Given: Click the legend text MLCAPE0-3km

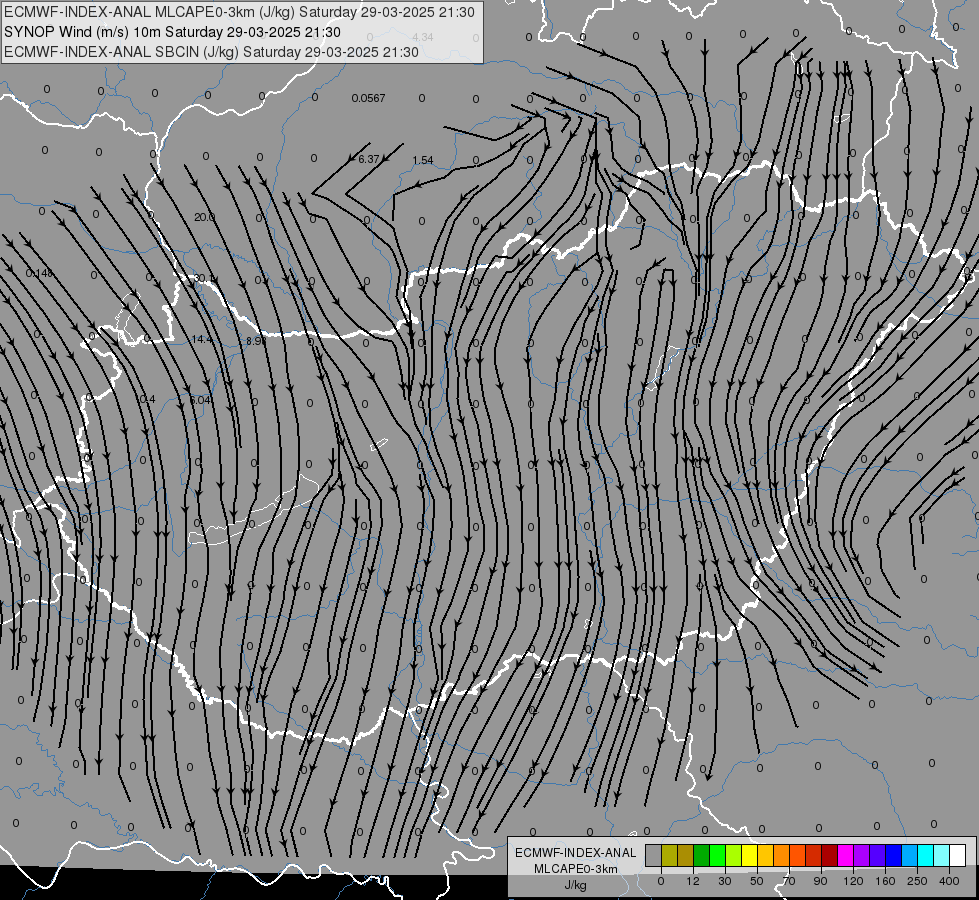Looking at the screenshot, I should 576,869.
